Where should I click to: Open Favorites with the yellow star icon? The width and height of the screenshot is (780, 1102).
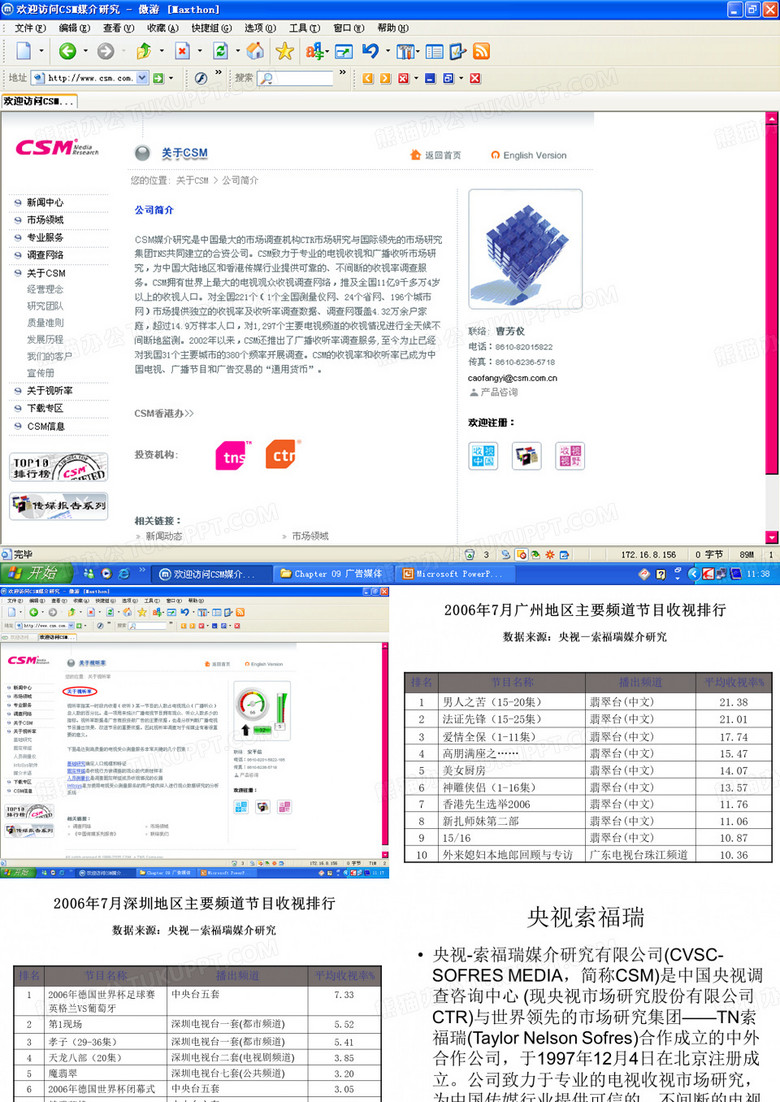[x=285, y=51]
